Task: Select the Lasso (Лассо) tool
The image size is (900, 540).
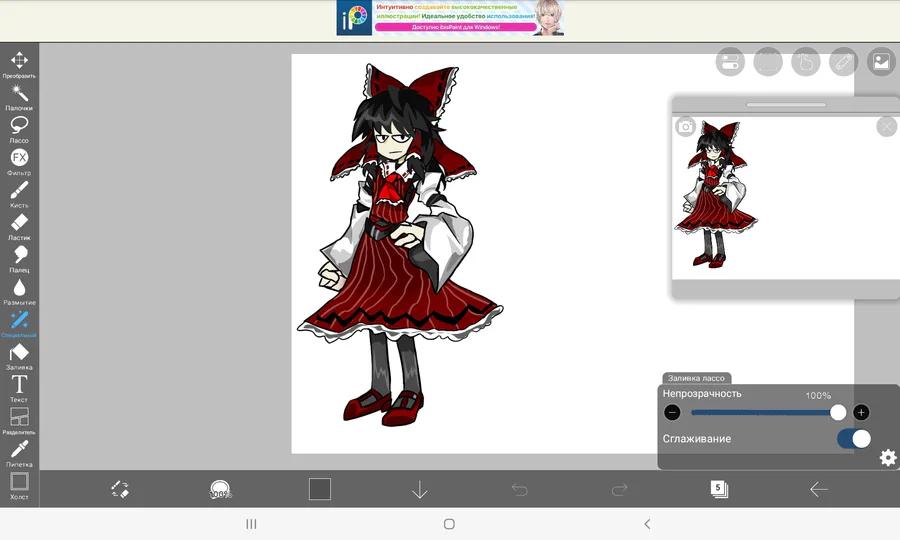Action: [19, 129]
